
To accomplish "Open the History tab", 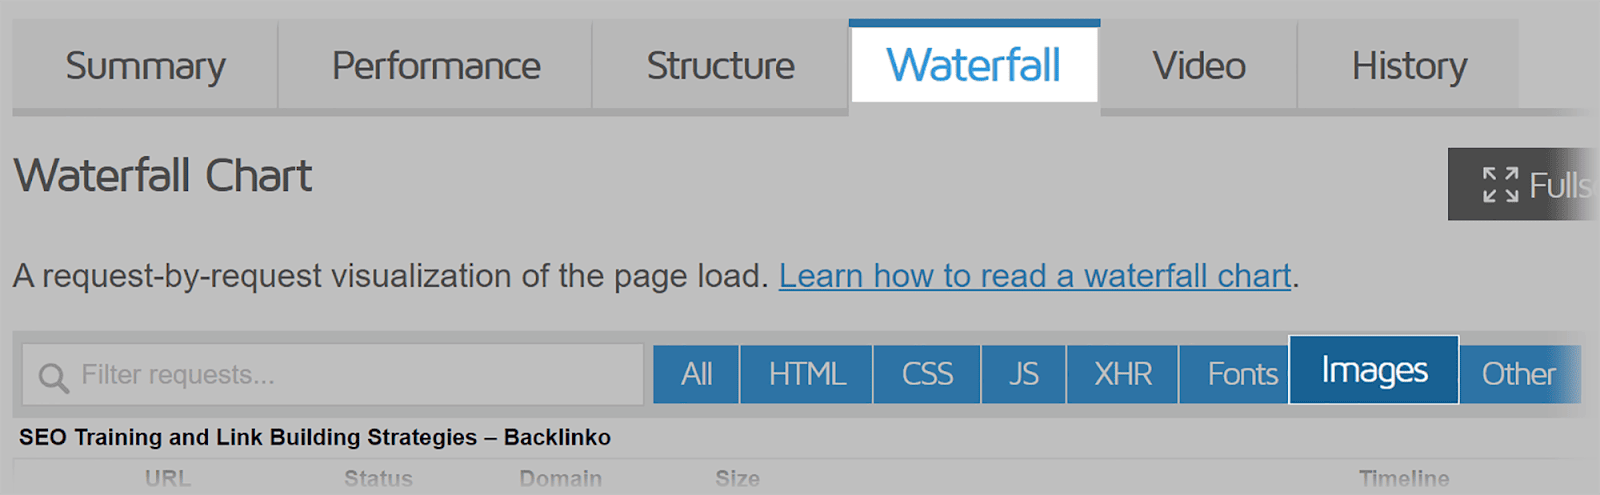I will 1409,66.
